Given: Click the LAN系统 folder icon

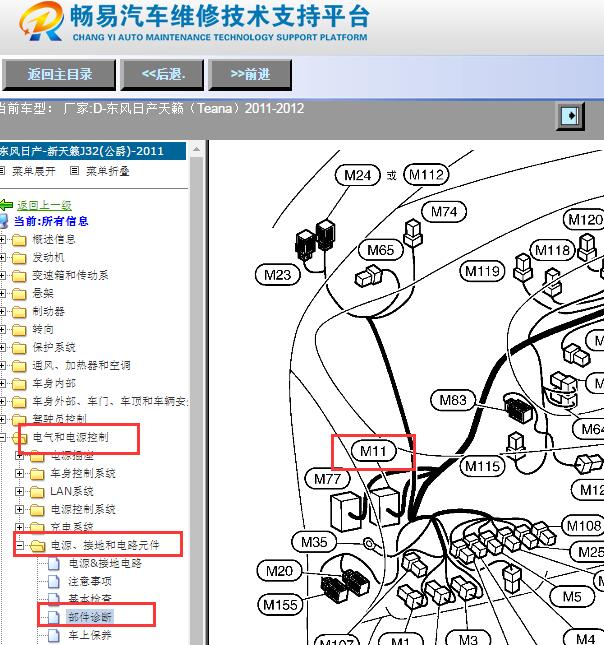Looking at the screenshot, I should click(37, 492).
